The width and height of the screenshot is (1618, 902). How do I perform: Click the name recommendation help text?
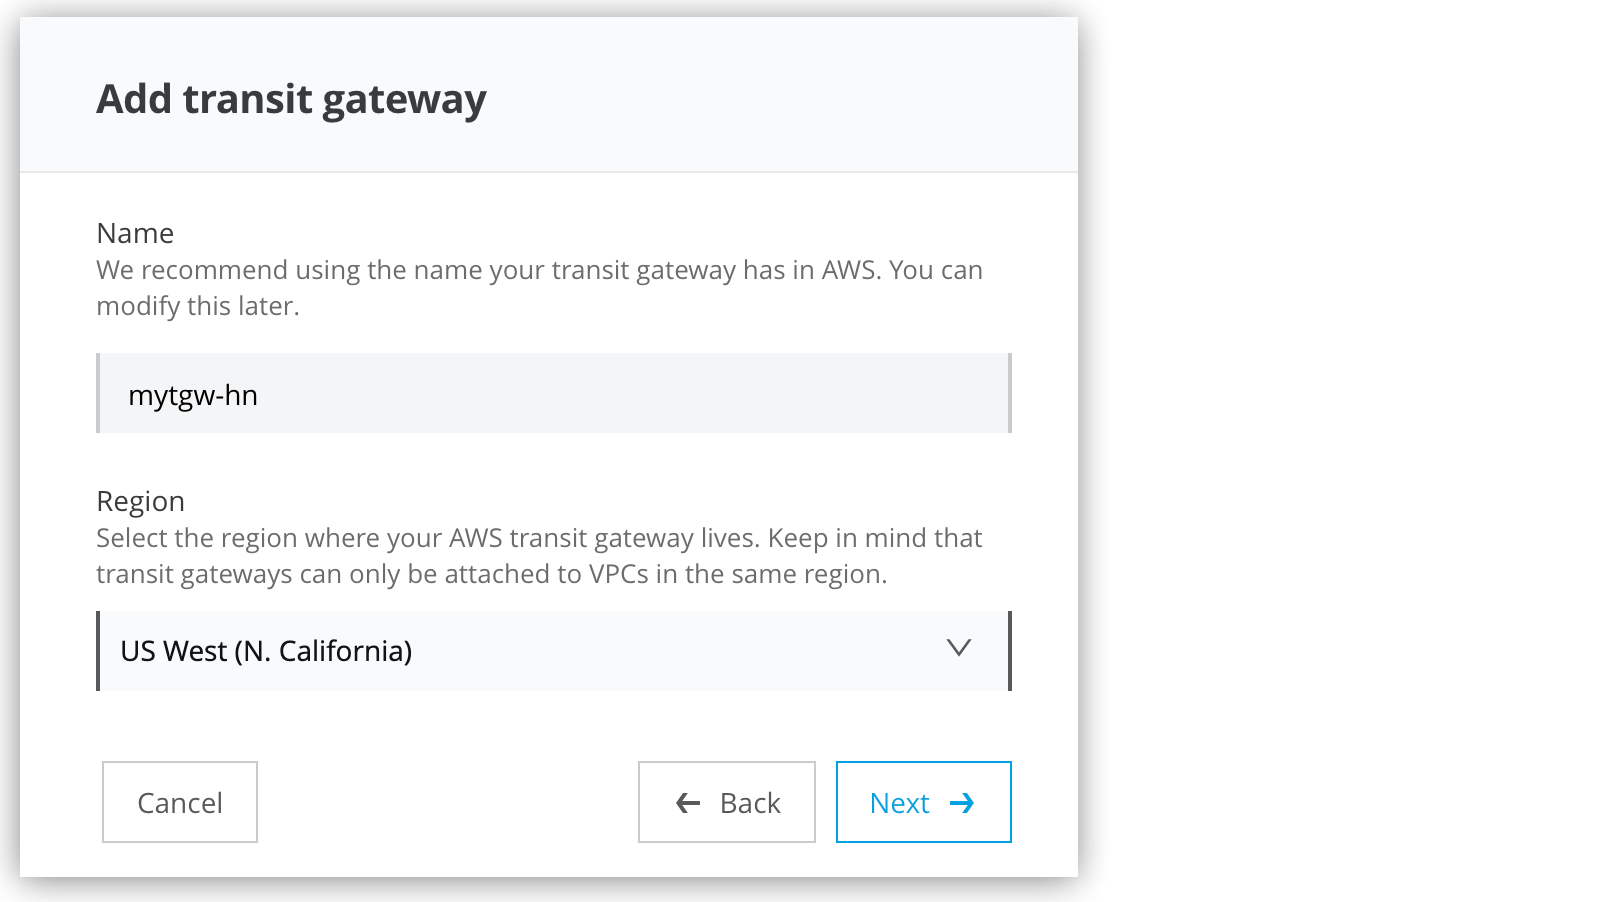coord(538,287)
